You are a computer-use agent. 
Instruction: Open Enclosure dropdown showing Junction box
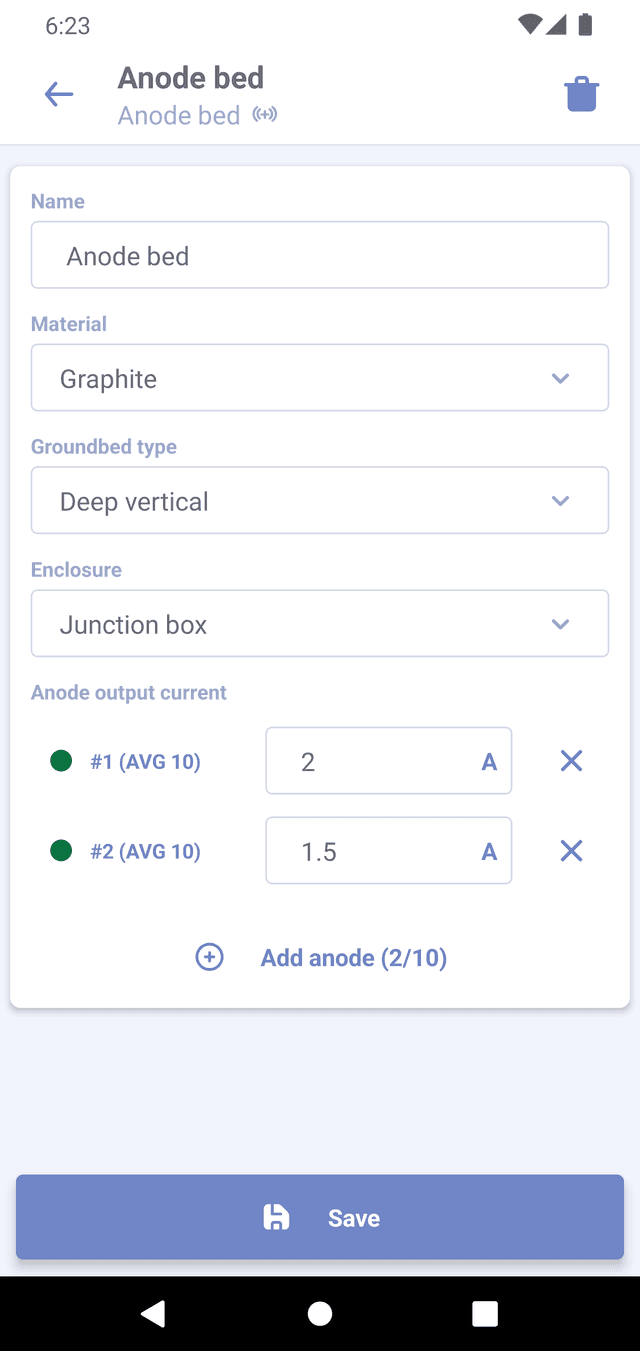coord(320,624)
